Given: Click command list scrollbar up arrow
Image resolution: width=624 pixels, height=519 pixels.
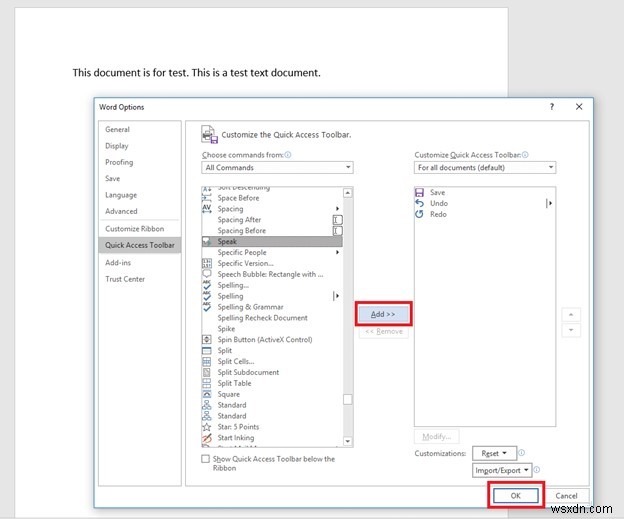Looking at the screenshot, I should coord(347,193).
